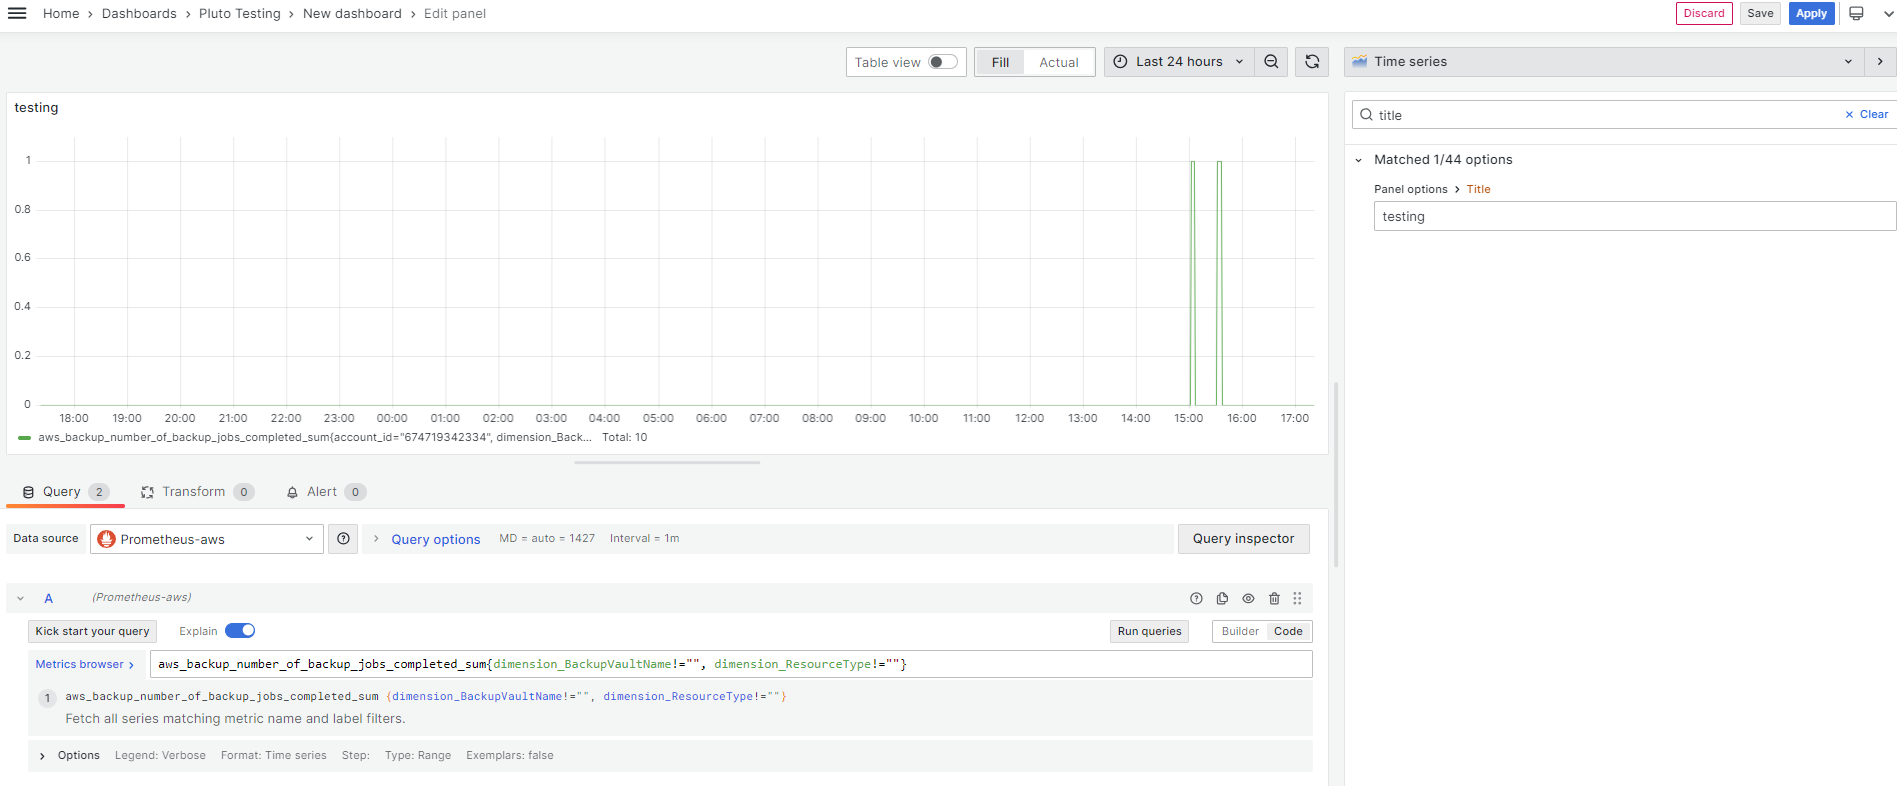
Task: Click Run queries button
Action: (1149, 632)
